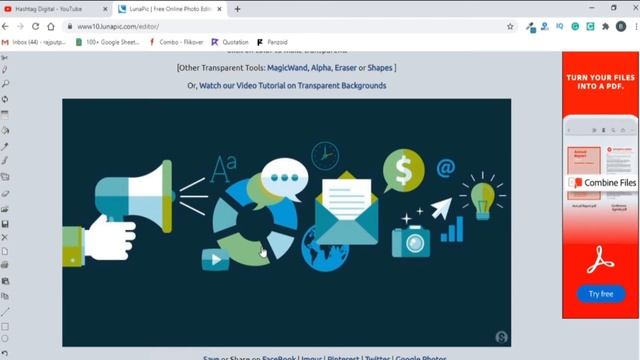Click the new blank page icon
Image resolution: width=640 pixels, height=360 pixels.
pos(5,251)
